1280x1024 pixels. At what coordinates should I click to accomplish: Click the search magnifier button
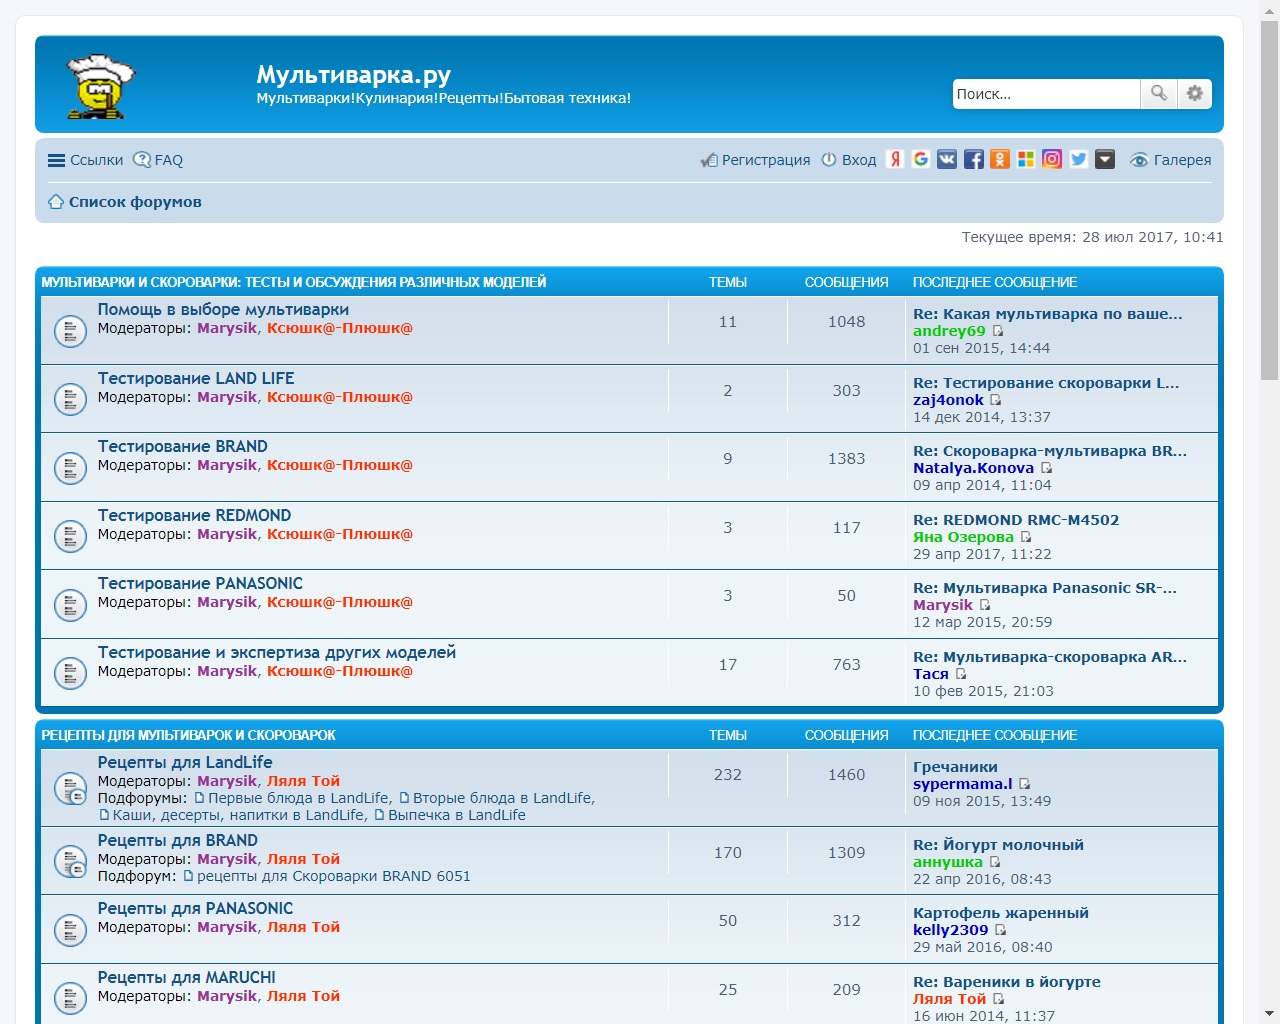[1158, 94]
